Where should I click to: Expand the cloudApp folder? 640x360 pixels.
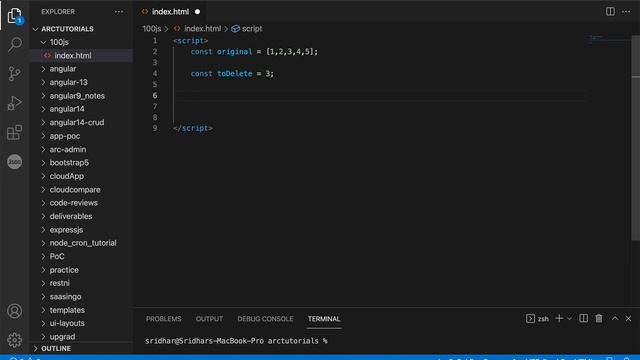(x=43, y=176)
